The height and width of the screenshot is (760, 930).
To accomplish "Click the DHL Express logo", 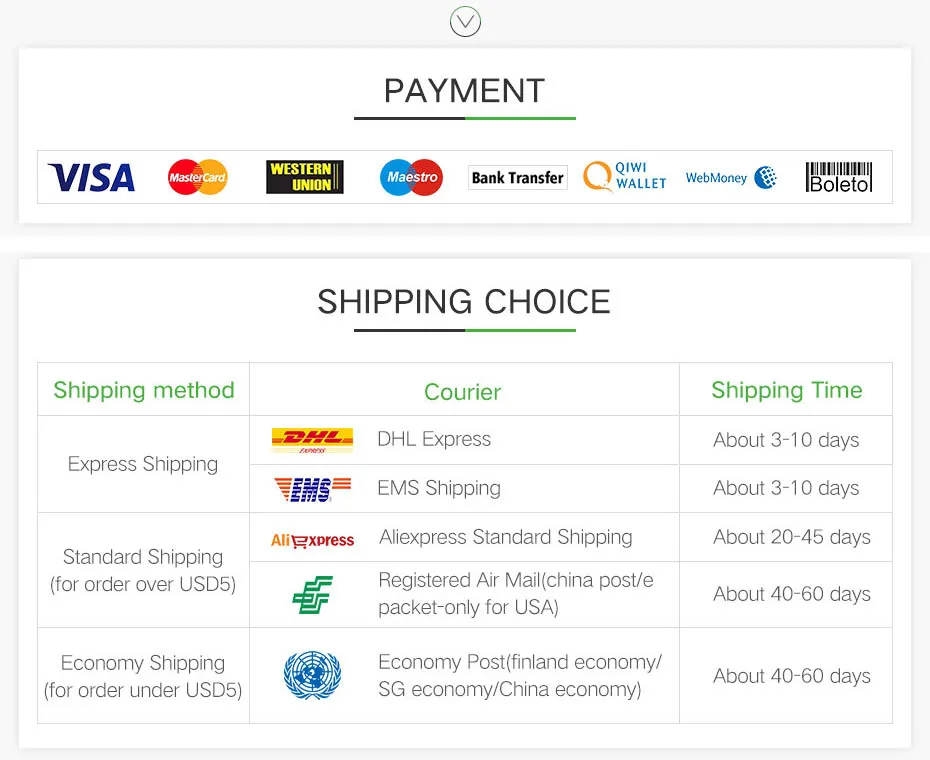I will pyautogui.click(x=312, y=440).
